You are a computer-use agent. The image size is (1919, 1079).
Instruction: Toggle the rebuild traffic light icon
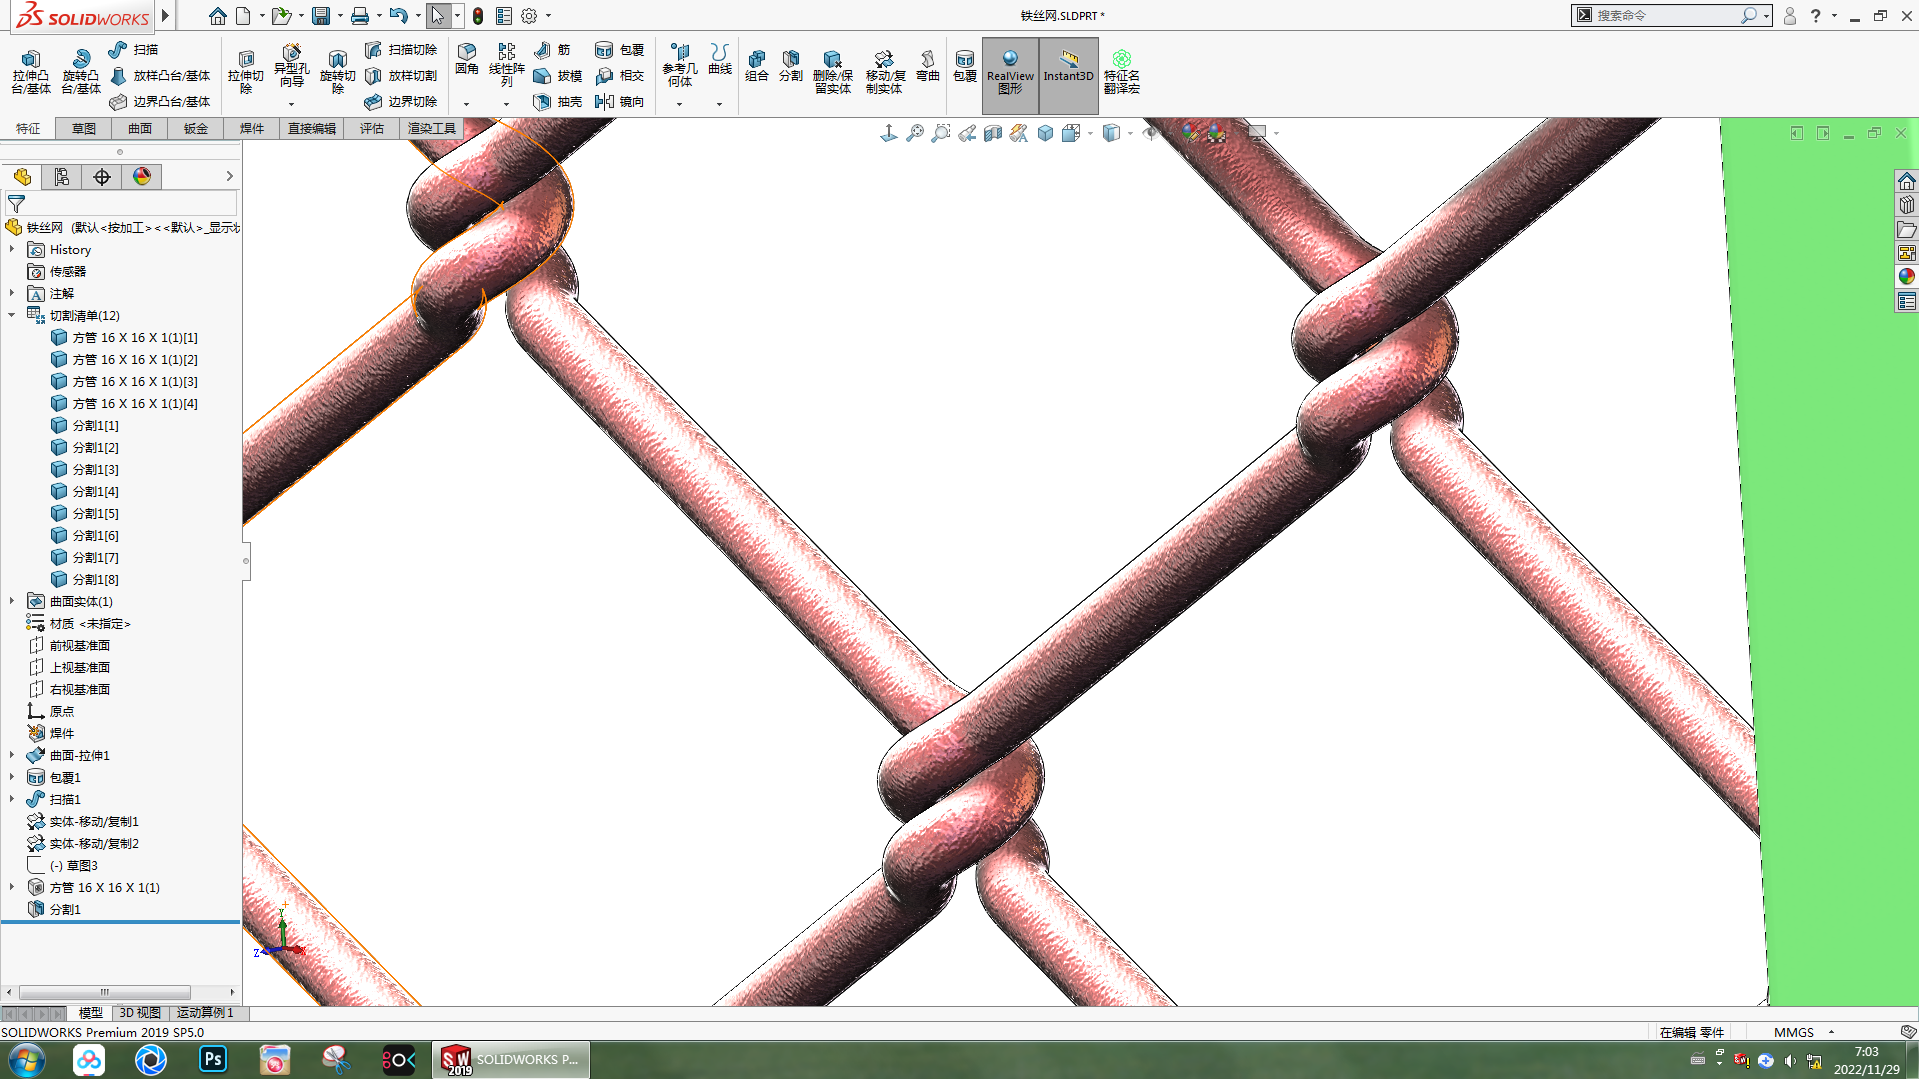pyautogui.click(x=478, y=16)
